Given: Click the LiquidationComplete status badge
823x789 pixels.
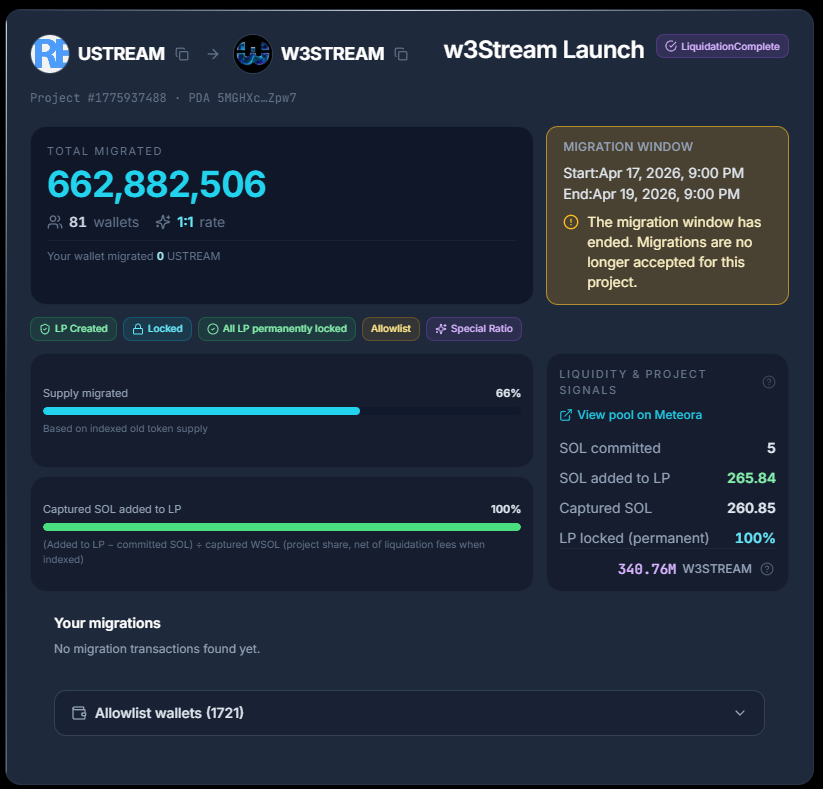Looking at the screenshot, I should [722, 46].
